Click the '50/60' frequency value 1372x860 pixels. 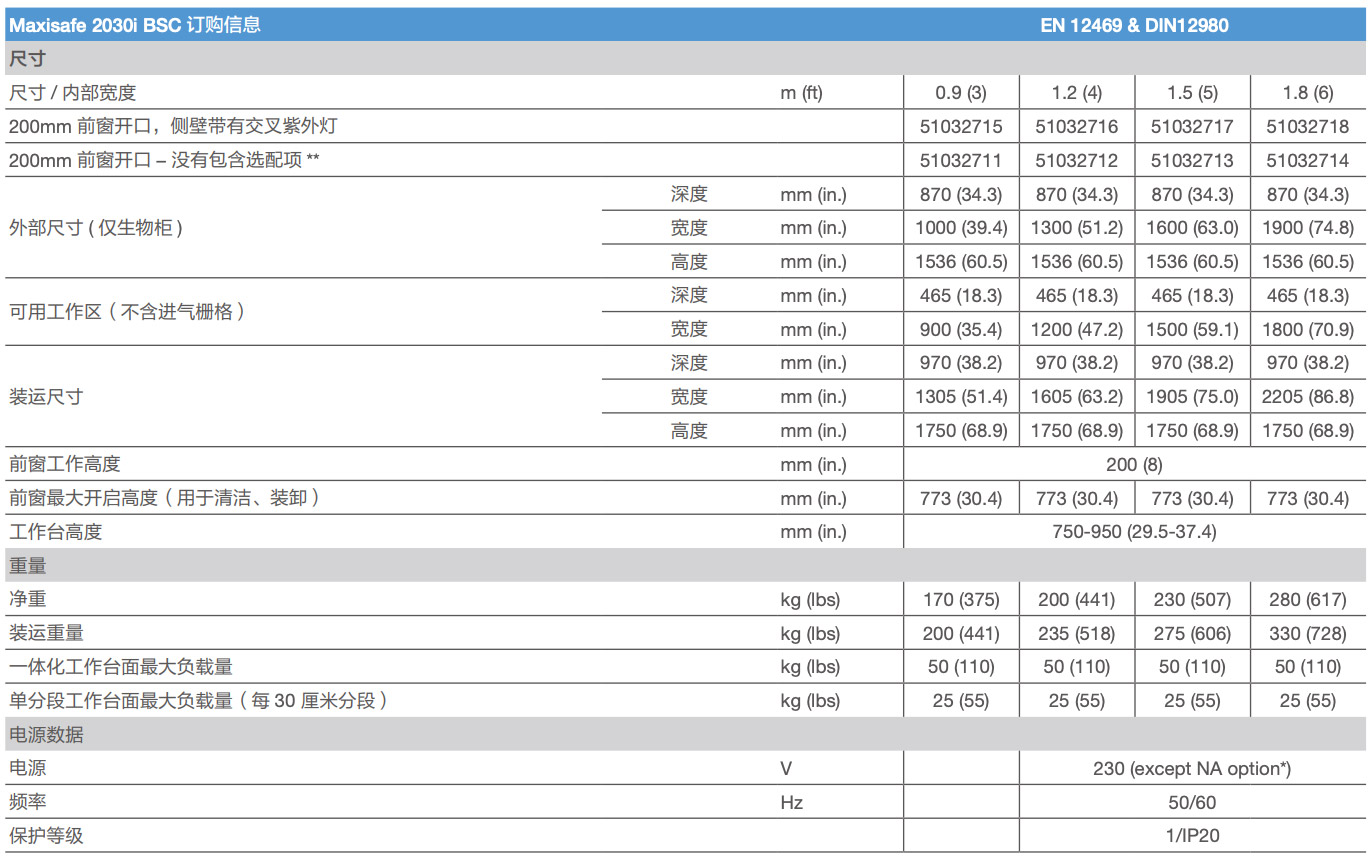point(1192,803)
